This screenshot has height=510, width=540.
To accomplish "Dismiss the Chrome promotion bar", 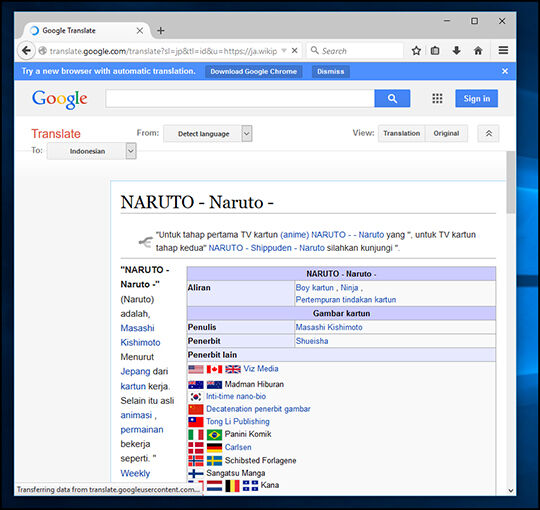I will coord(330,71).
